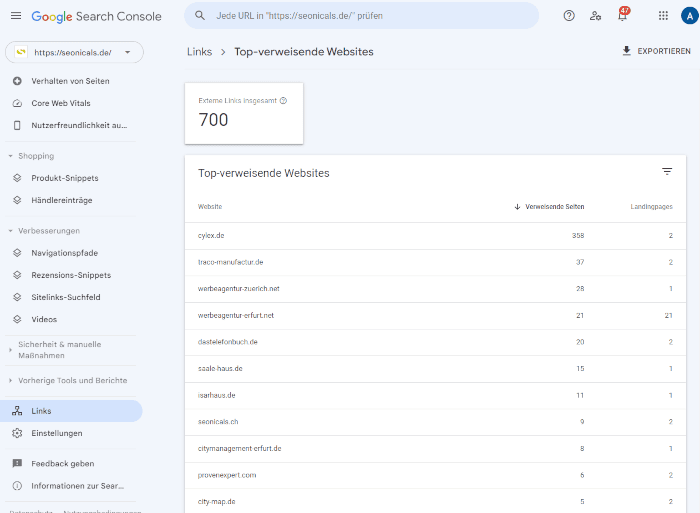Viewport: 700px width, 513px height.
Task: Open the seonicals.ch row
Action: [x=435, y=422]
